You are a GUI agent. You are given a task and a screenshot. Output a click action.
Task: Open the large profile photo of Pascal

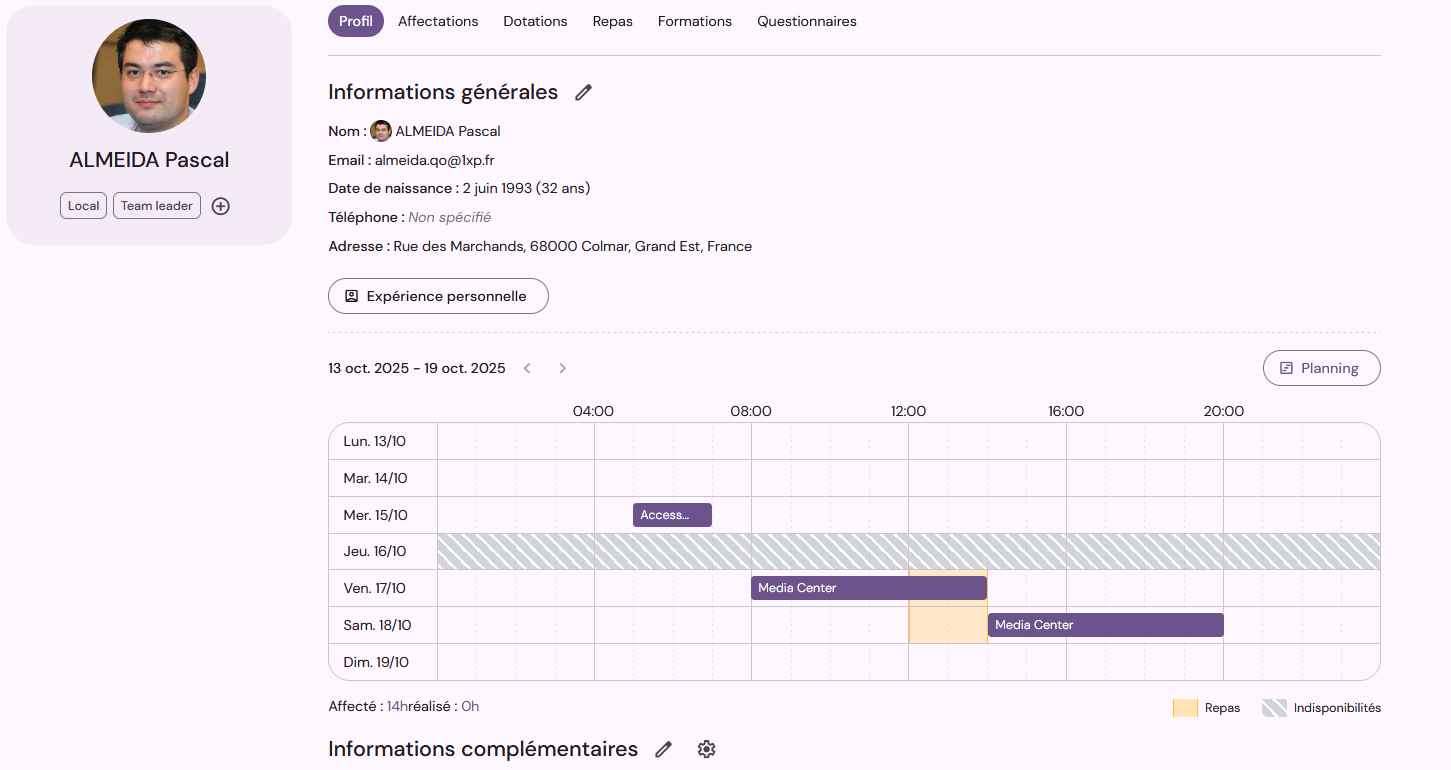pos(149,76)
